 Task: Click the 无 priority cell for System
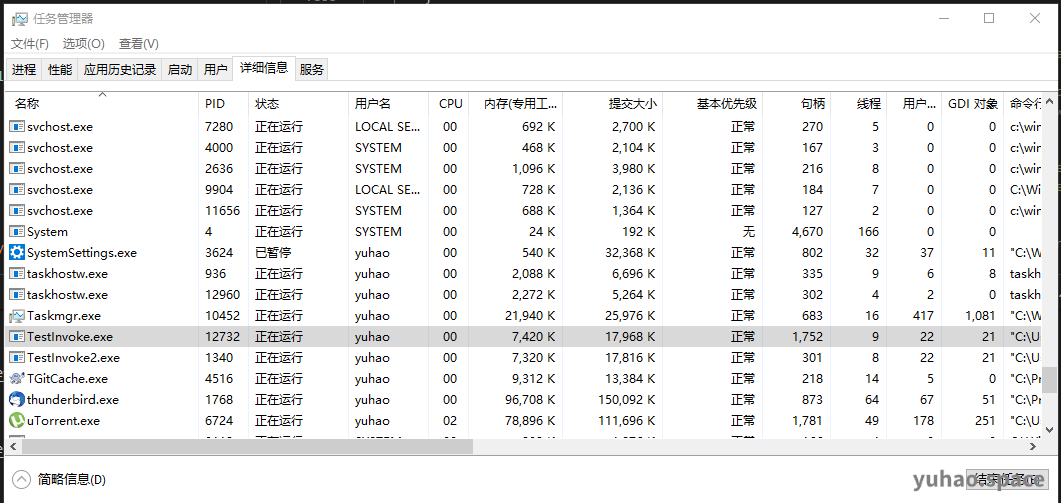click(x=748, y=232)
